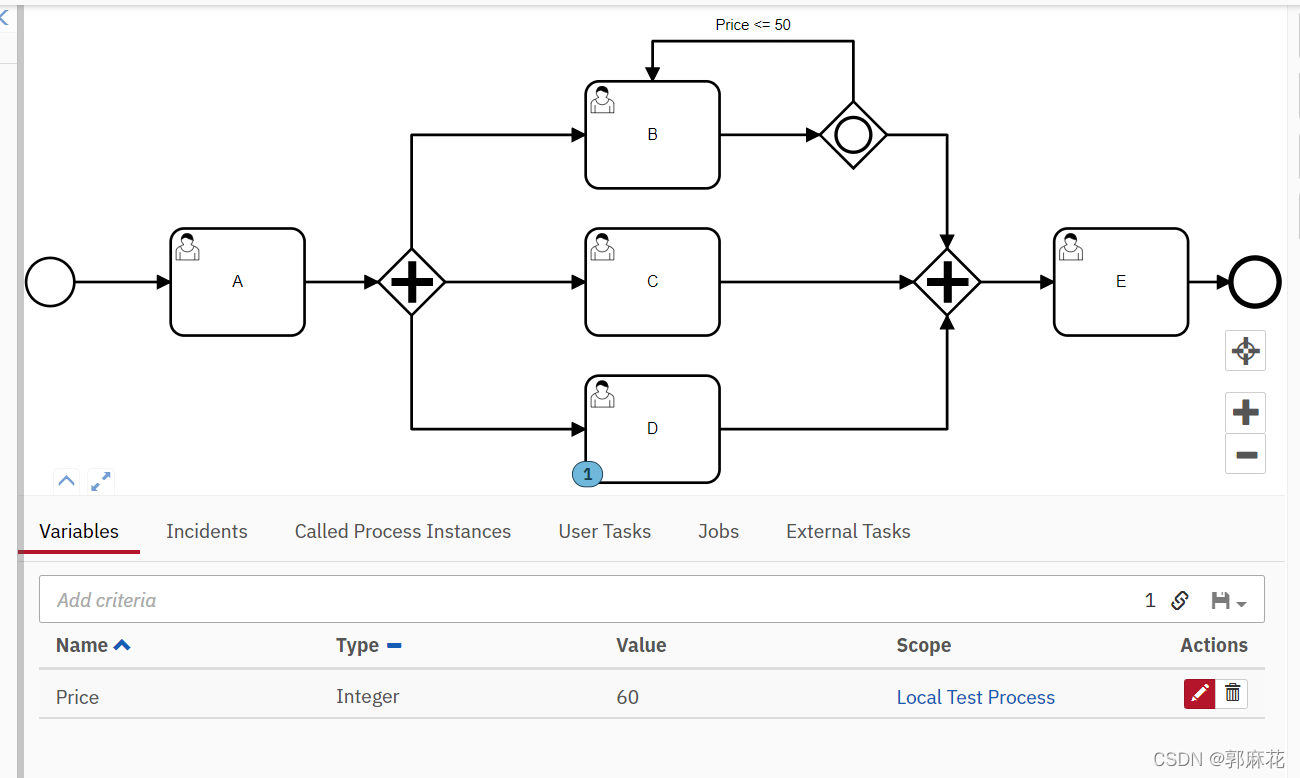Click the instance badge on task D
The width and height of the screenshot is (1300, 778).
click(587, 474)
